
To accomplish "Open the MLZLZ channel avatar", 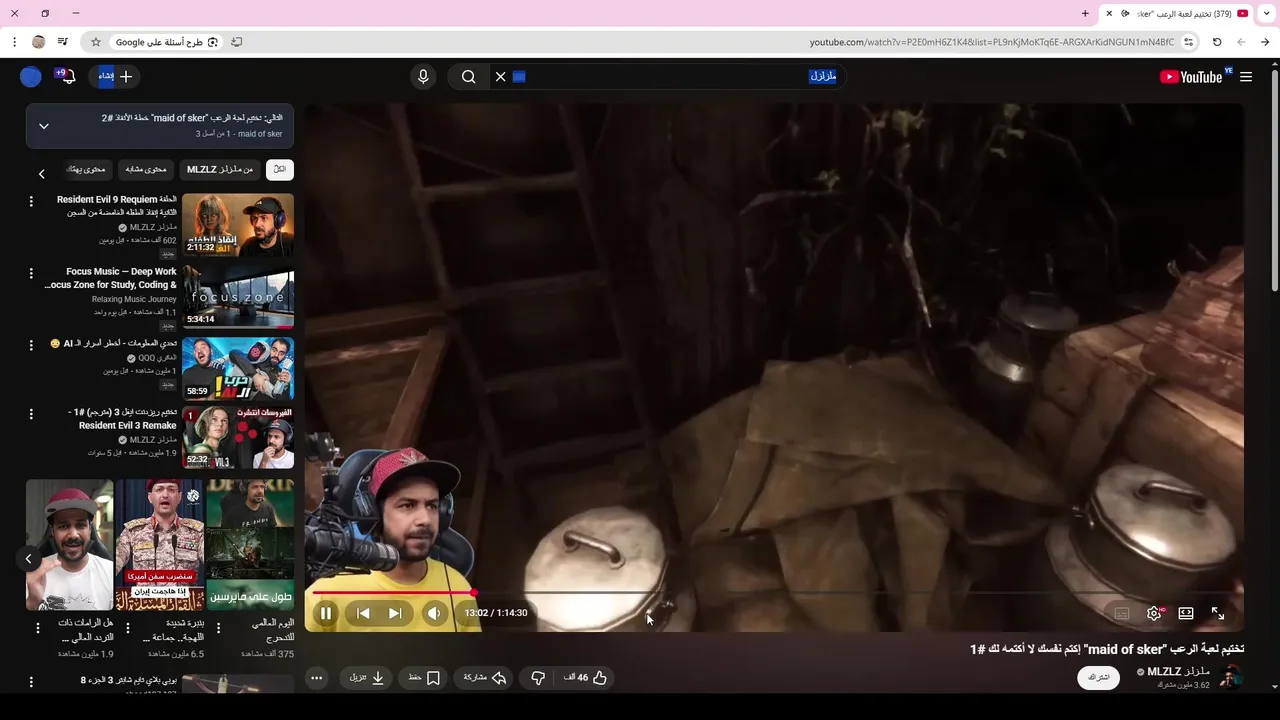I will click(1231, 677).
